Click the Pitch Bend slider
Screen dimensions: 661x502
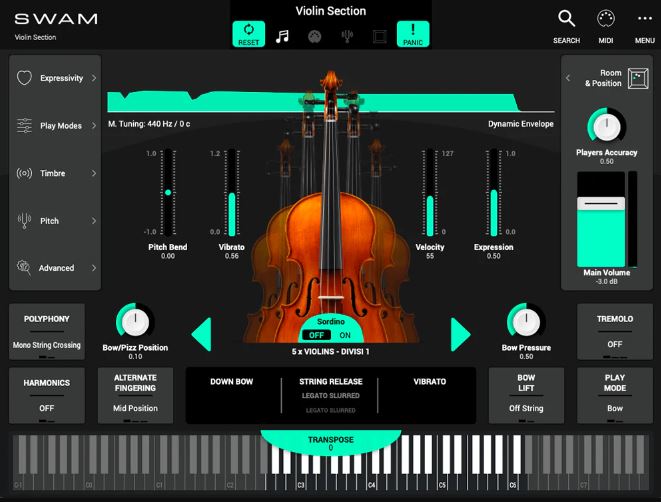click(168, 192)
